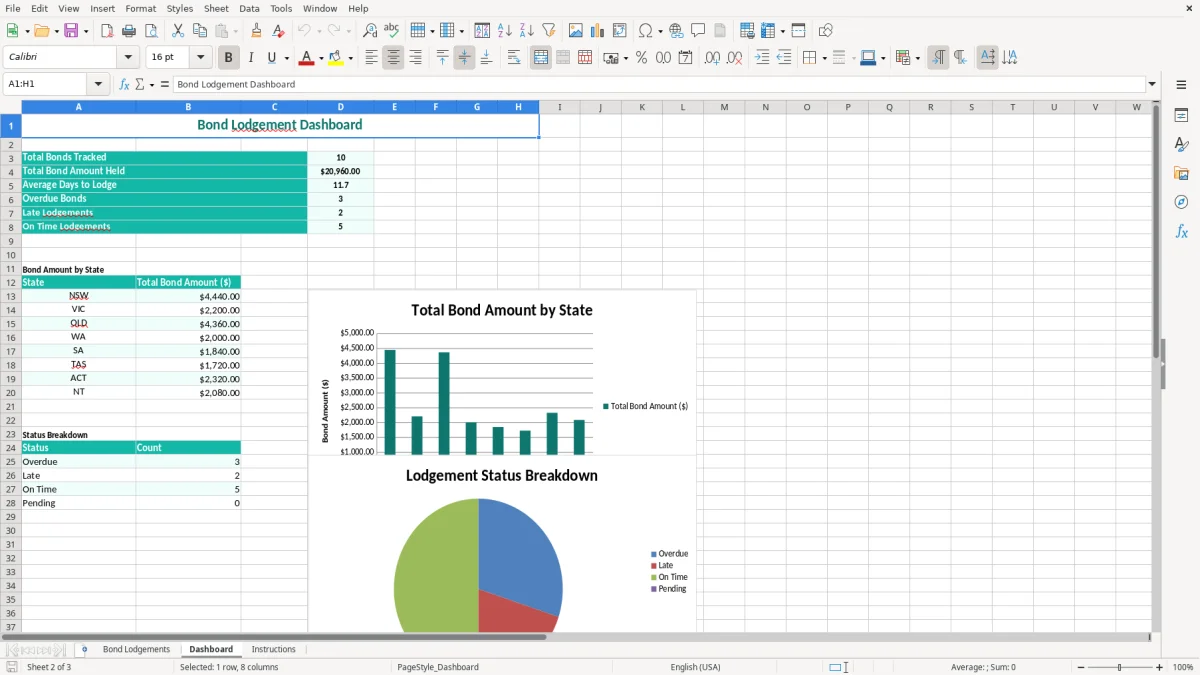Sort descending
The width and height of the screenshot is (1200, 675).
(x=527, y=31)
